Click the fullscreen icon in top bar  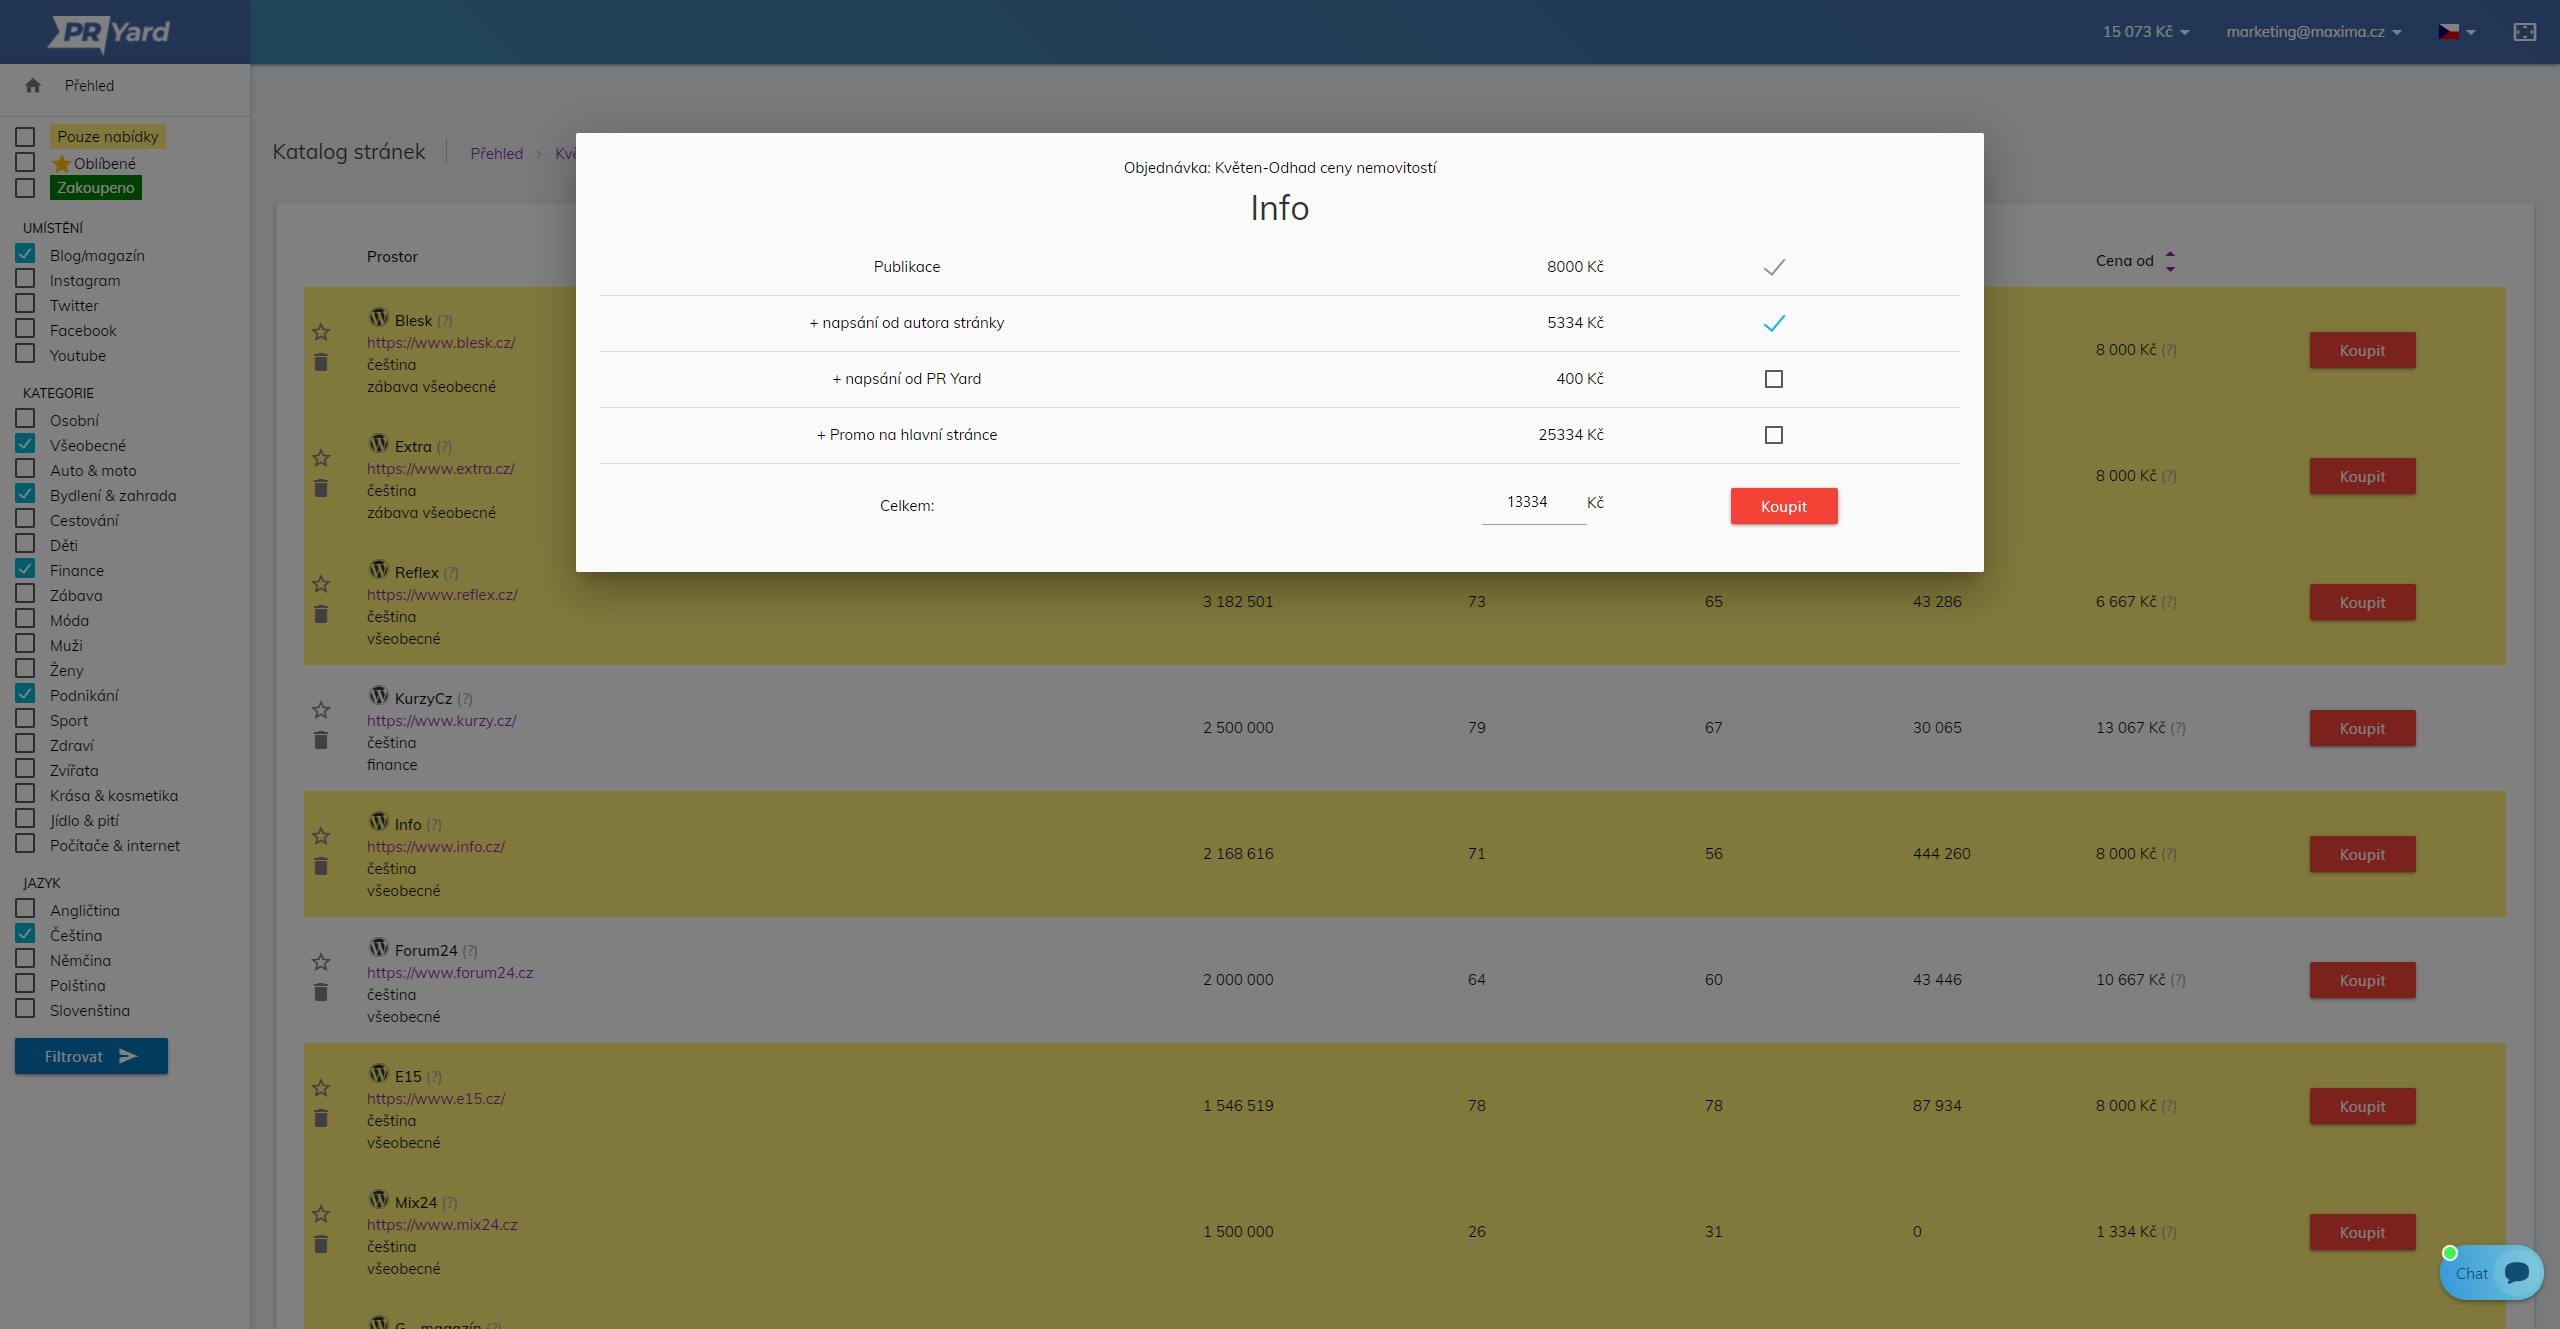pyautogui.click(x=2524, y=32)
